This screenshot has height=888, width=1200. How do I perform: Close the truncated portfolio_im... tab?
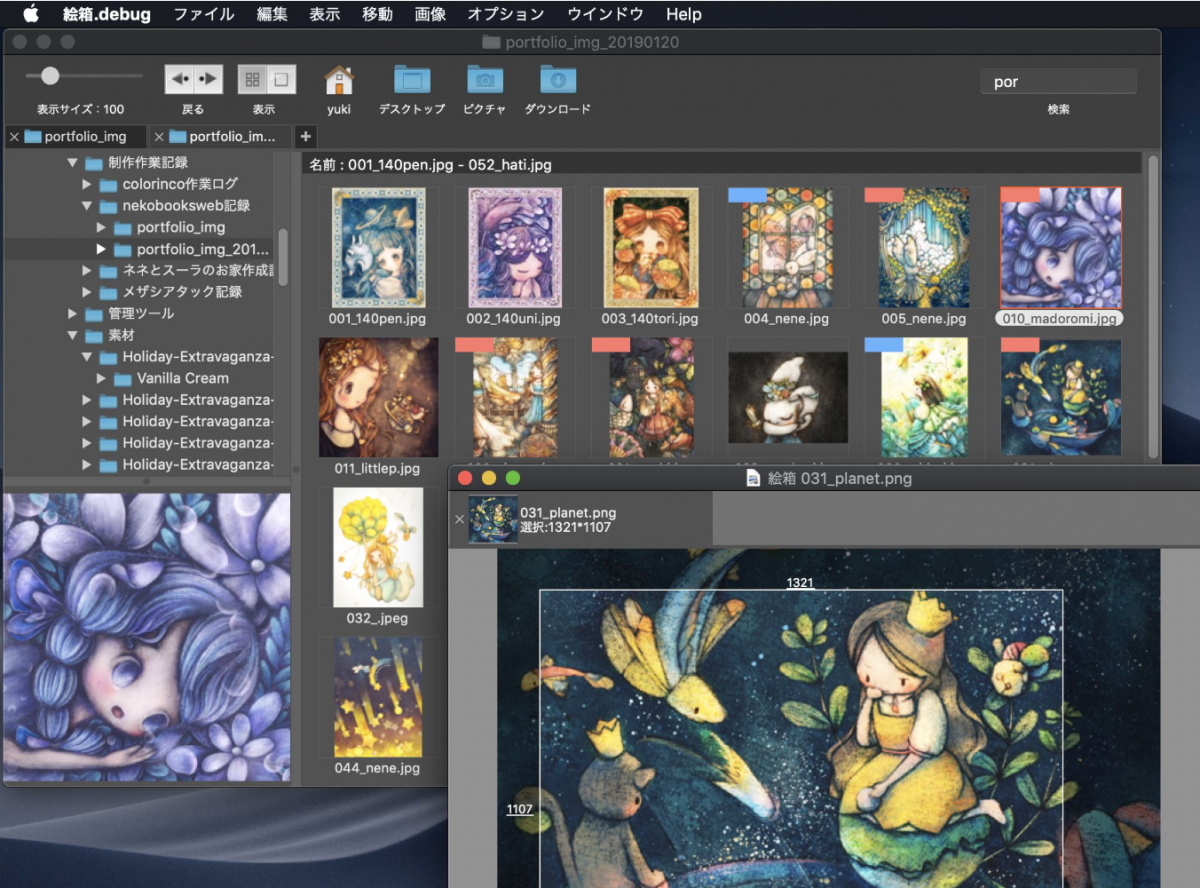(158, 137)
